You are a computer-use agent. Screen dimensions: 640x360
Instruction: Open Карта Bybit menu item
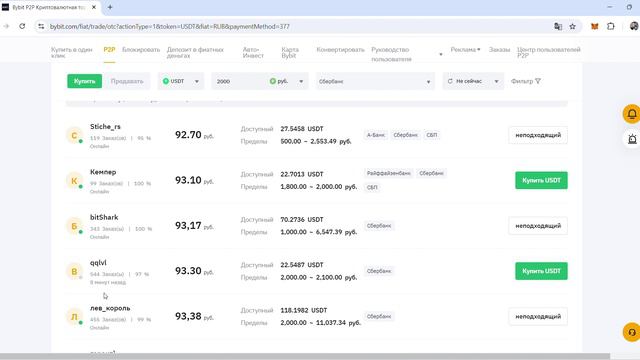point(290,52)
